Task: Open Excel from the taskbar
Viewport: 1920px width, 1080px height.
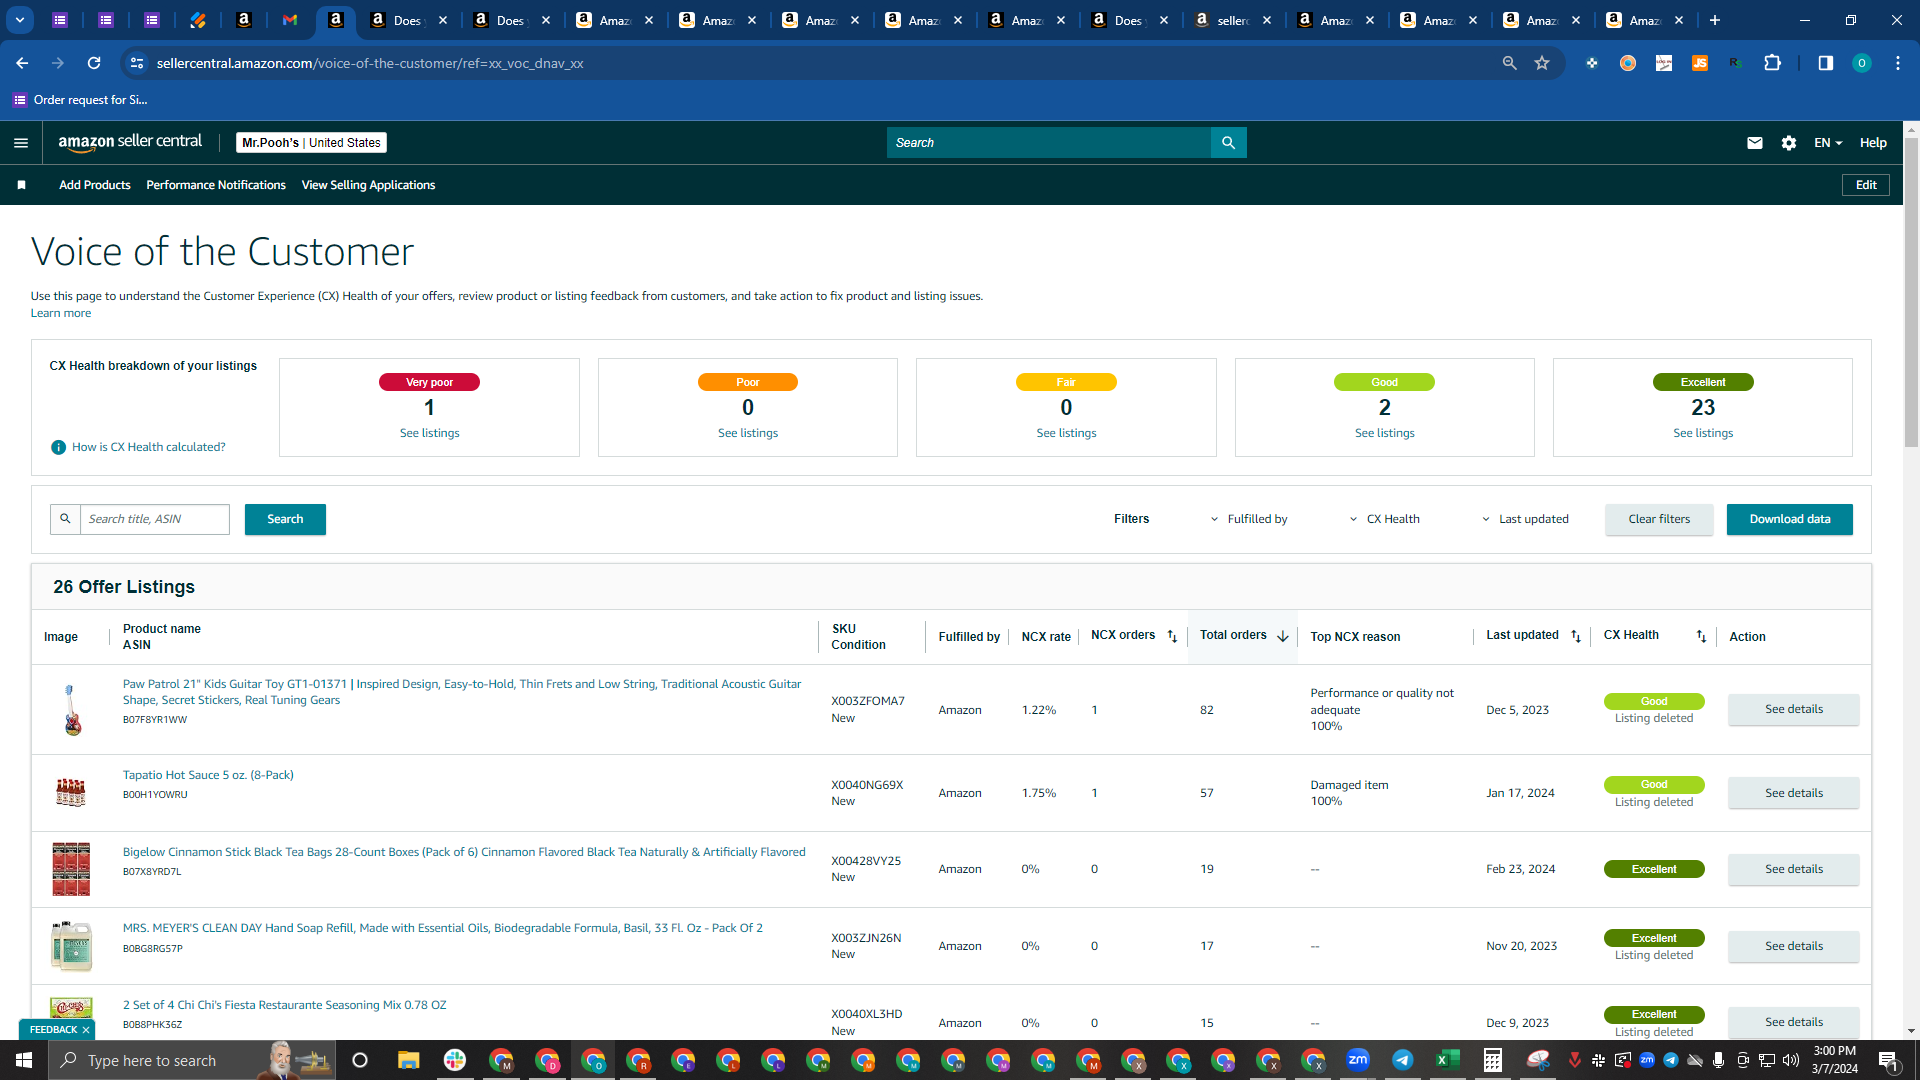Action: [1447, 1060]
